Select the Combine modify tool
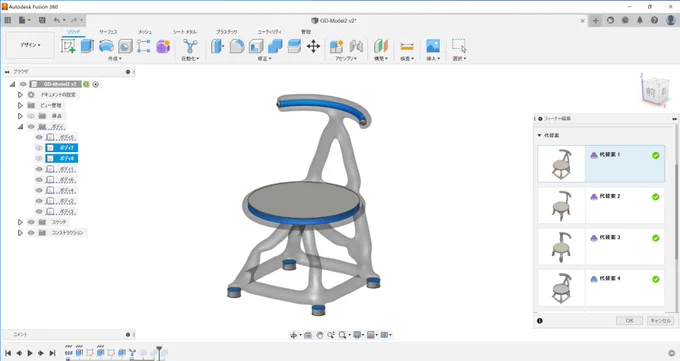Viewport: 680px width, 361px height. pyautogui.click(x=275, y=46)
